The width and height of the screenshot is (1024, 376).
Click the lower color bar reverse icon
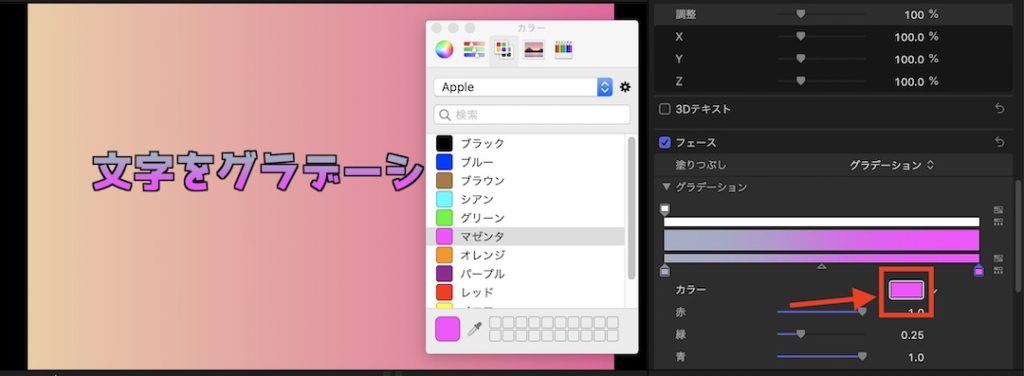pos(998,258)
